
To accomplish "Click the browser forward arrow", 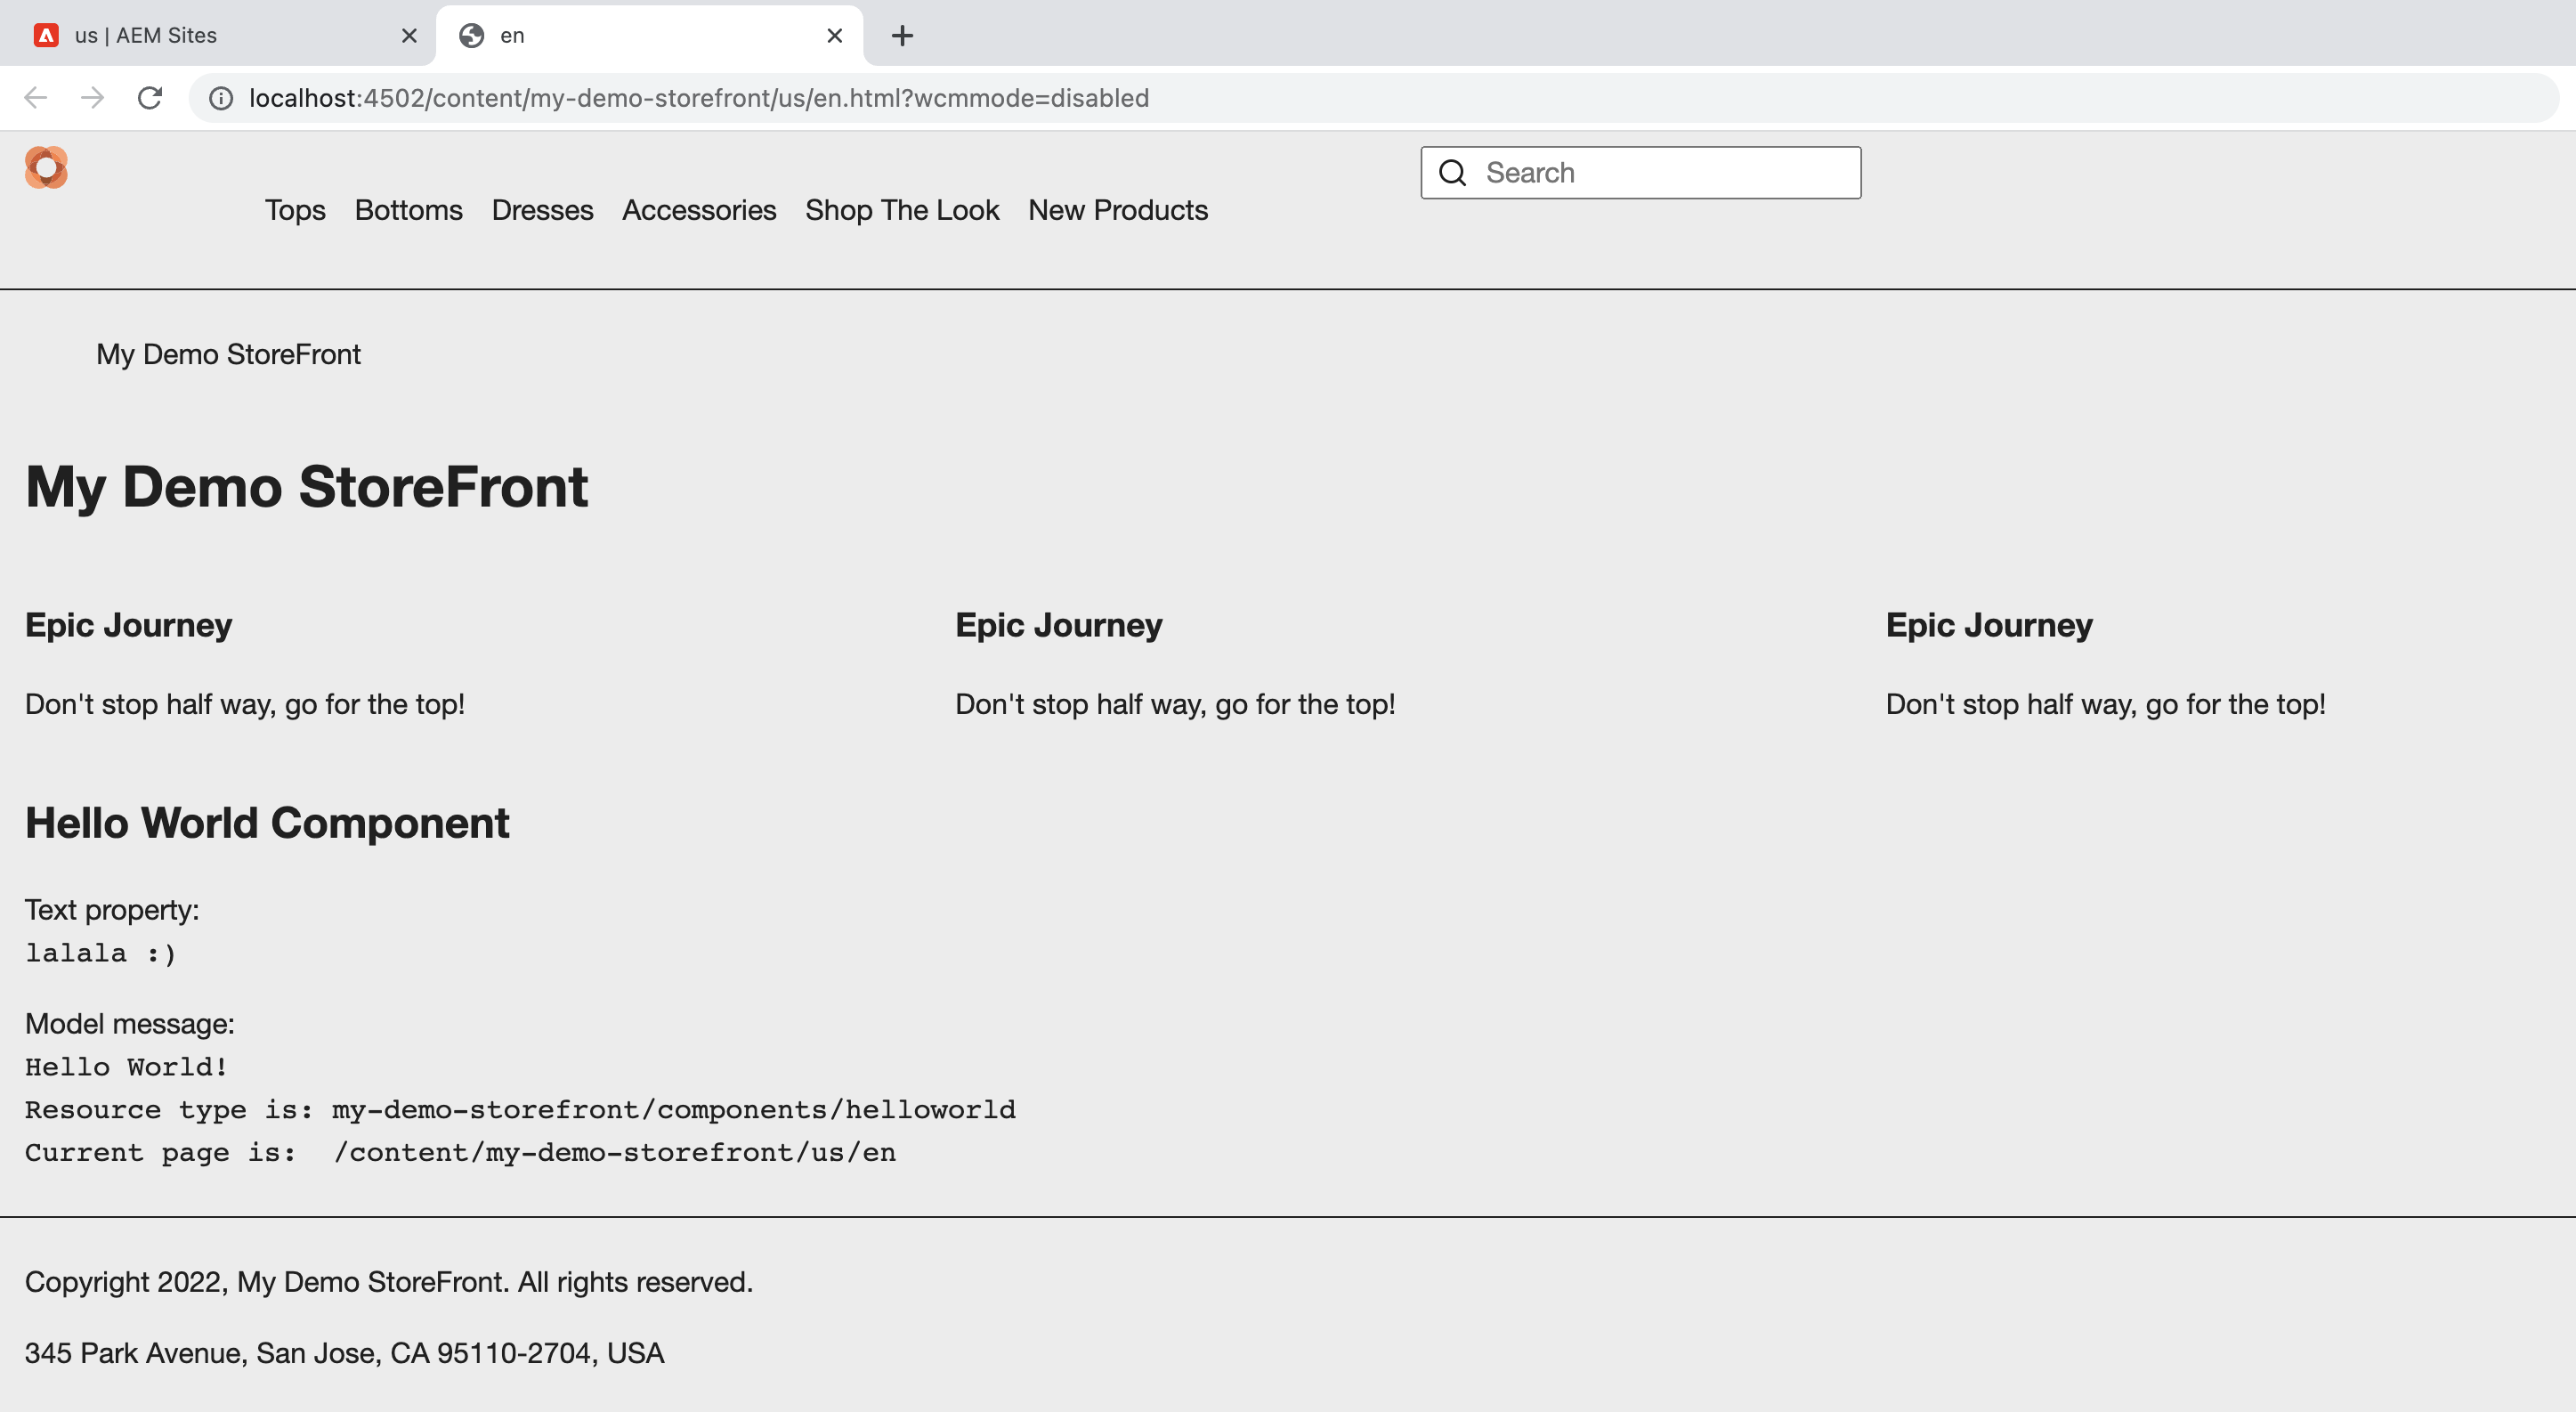I will 92,98.
